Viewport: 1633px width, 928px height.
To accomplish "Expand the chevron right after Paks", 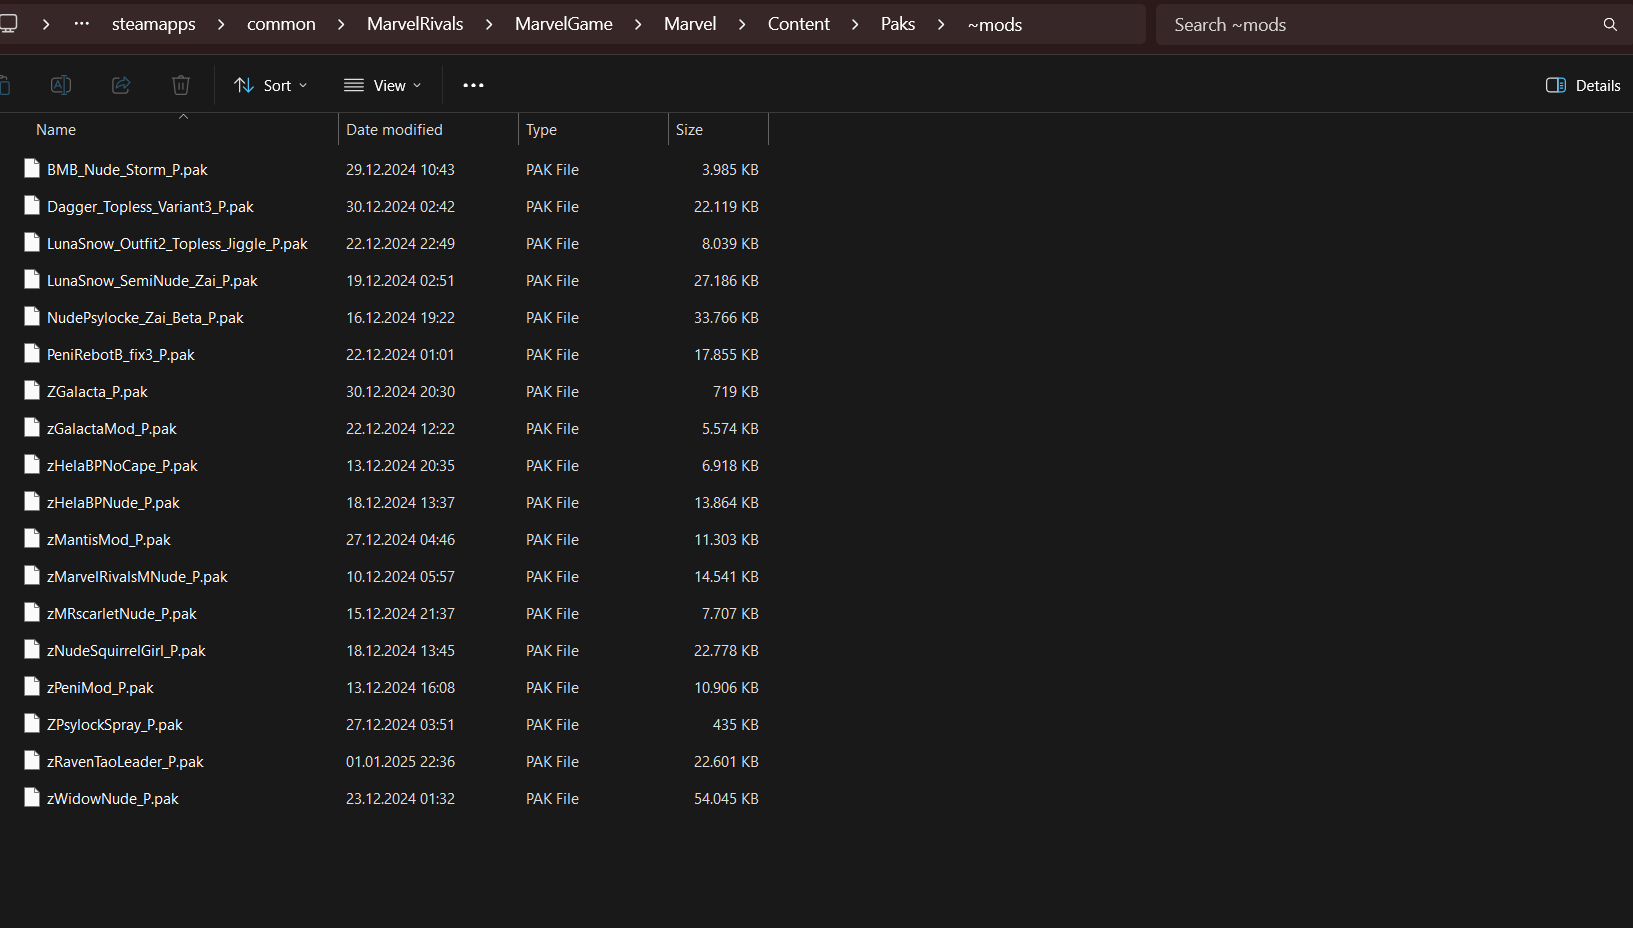I will [941, 24].
